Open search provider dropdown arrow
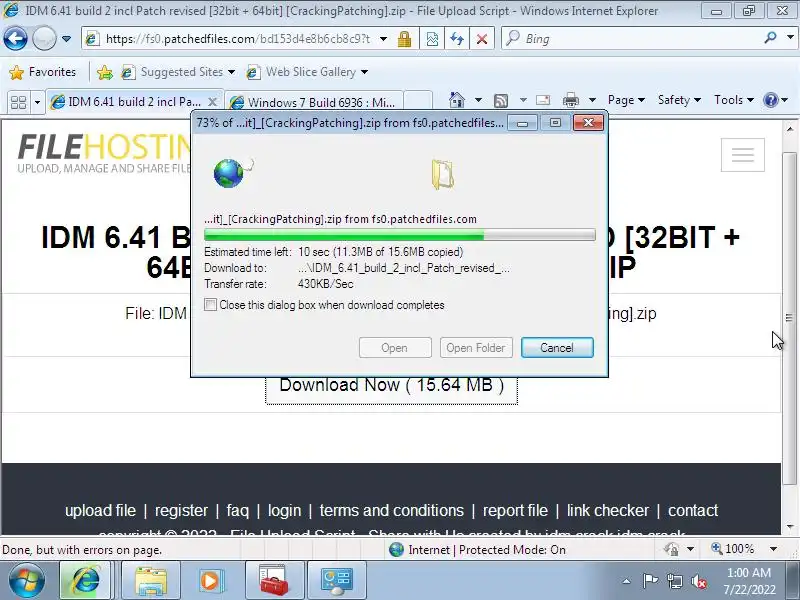The width and height of the screenshot is (800, 600). (791, 38)
